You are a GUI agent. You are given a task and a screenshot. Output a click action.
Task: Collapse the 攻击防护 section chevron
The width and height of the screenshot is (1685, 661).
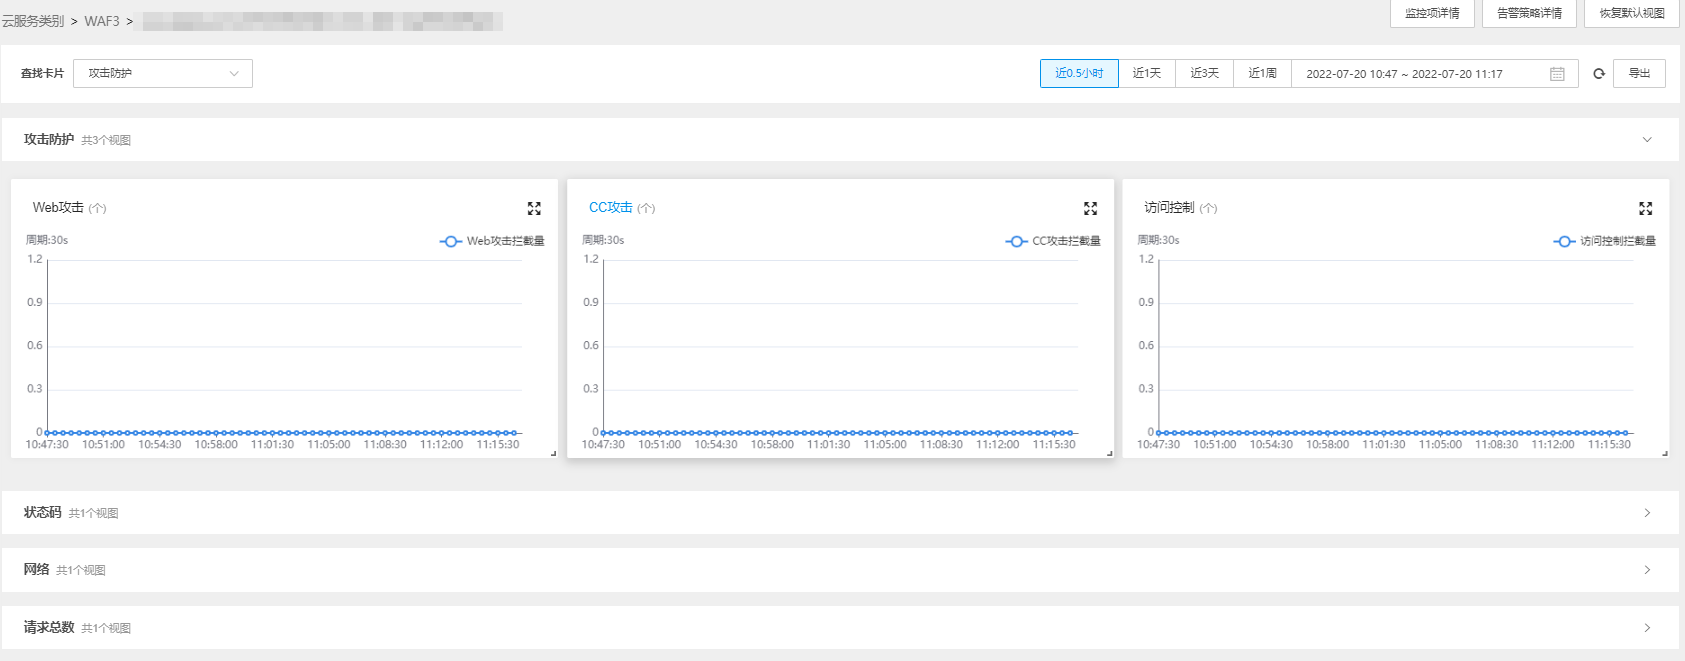click(x=1647, y=140)
